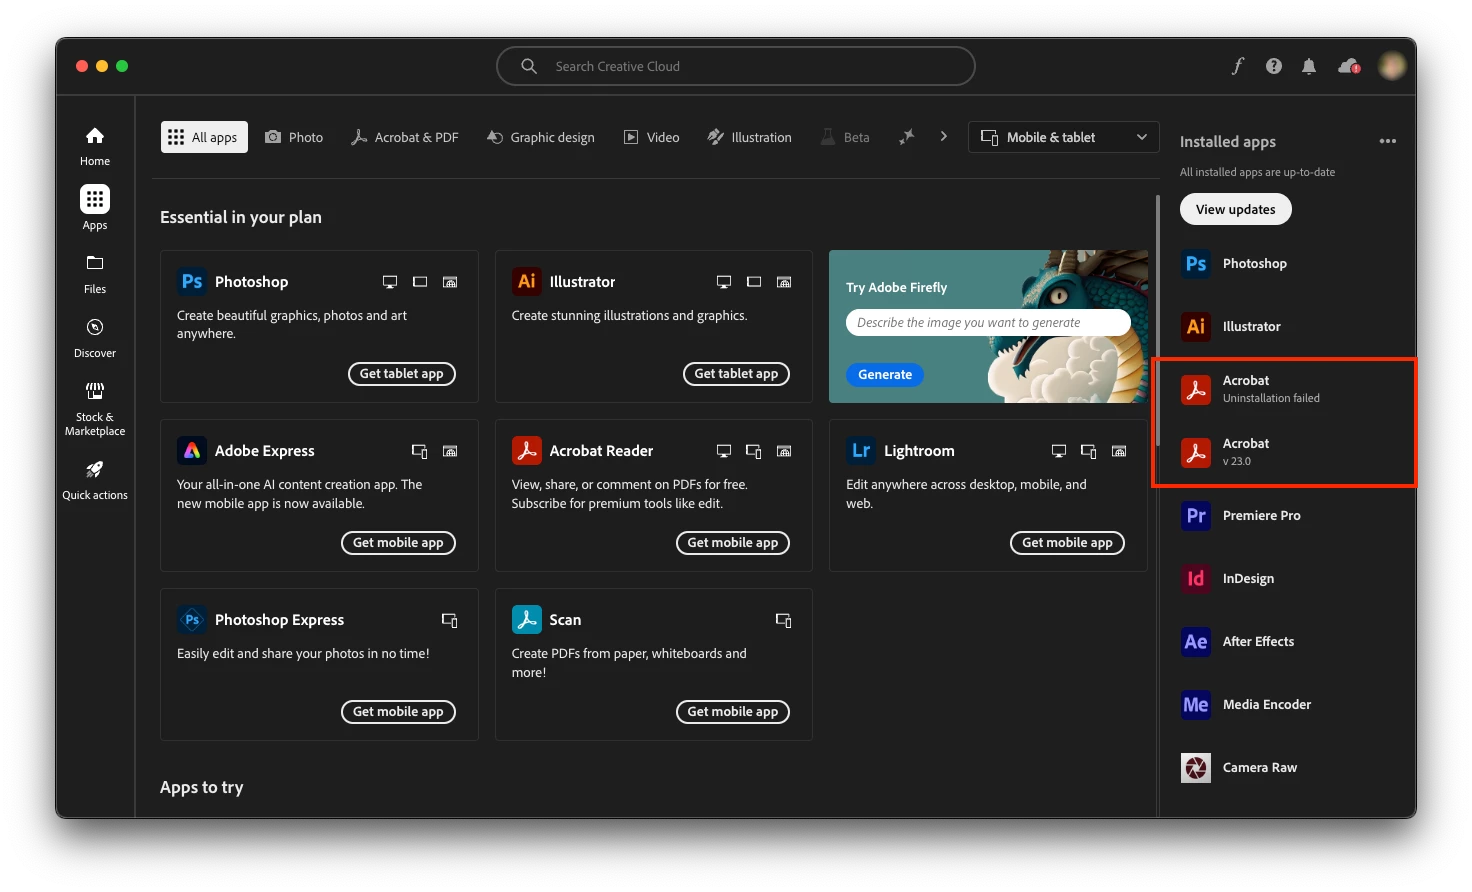The width and height of the screenshot is (1472, 892).
Task: Switch to the Illustration category tab
Action: [750, 137]
